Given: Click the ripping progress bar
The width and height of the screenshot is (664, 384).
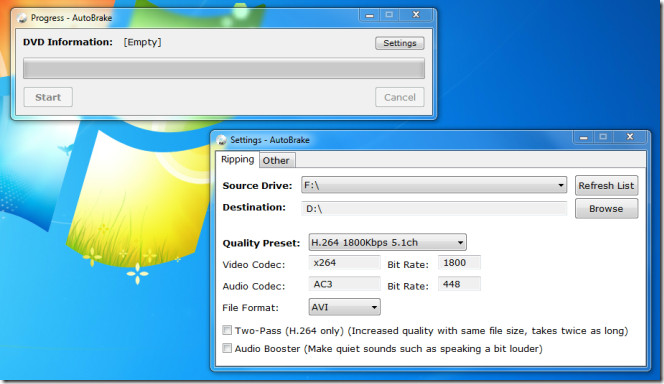Looking at the screenshot, I should point(224,68).
